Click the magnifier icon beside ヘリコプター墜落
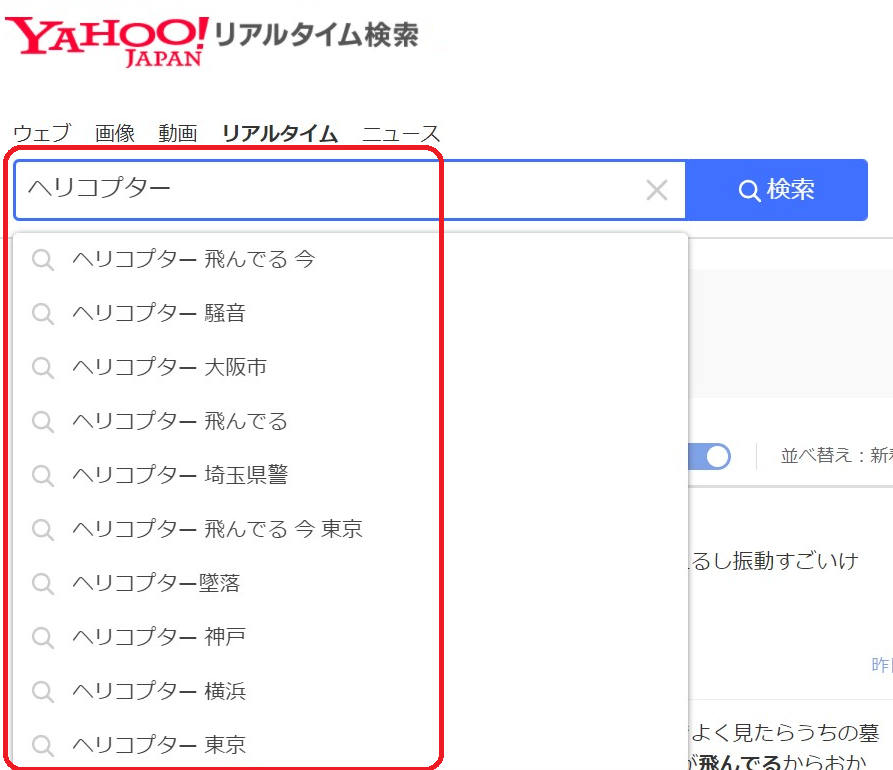The height and width of the screenshot is (770, 893). point(43,584)
